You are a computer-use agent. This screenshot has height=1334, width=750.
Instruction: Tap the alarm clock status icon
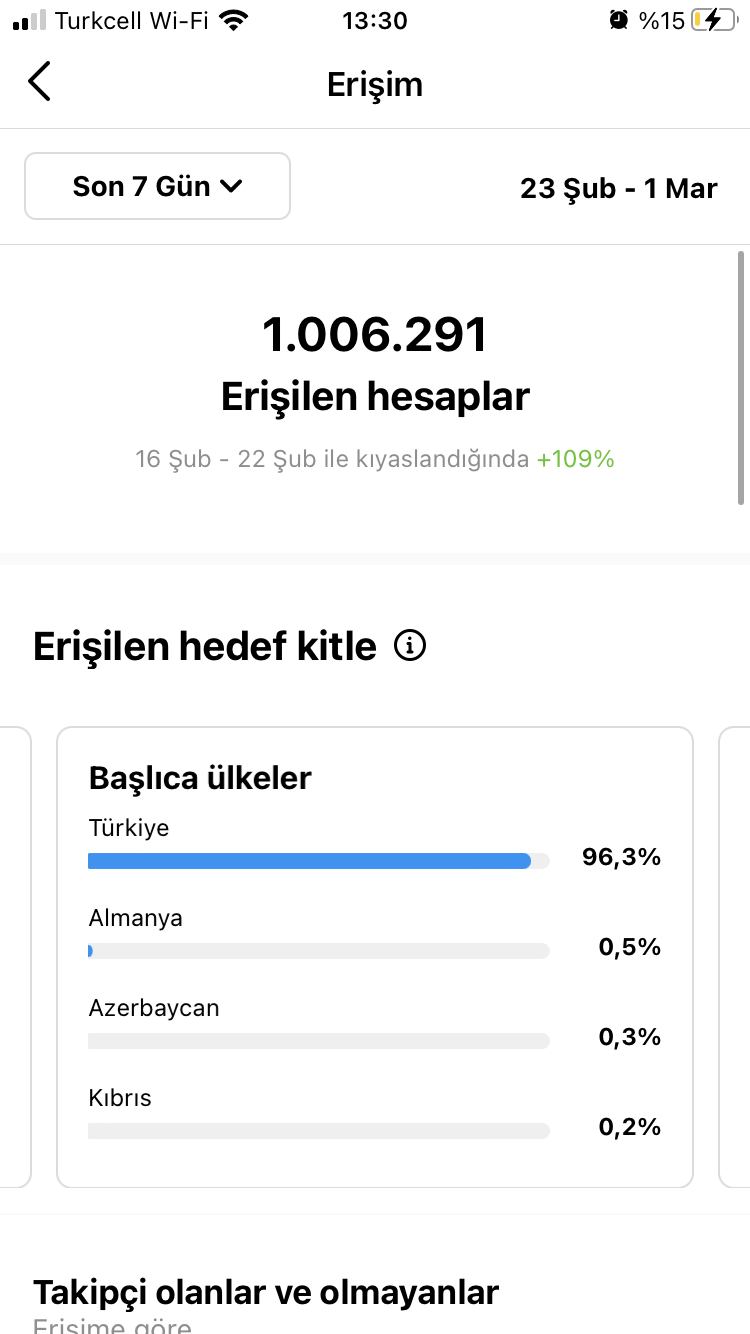[x=620, y=20]
